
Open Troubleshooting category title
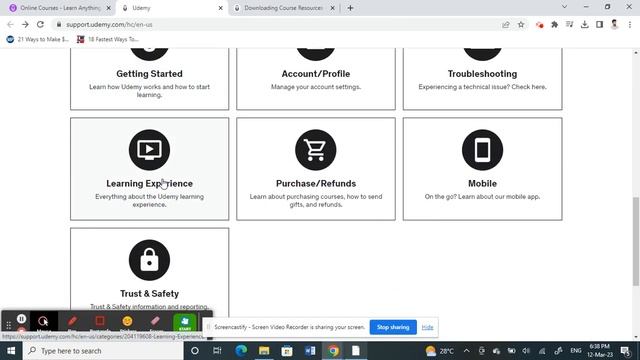click(x=482, y=74)
